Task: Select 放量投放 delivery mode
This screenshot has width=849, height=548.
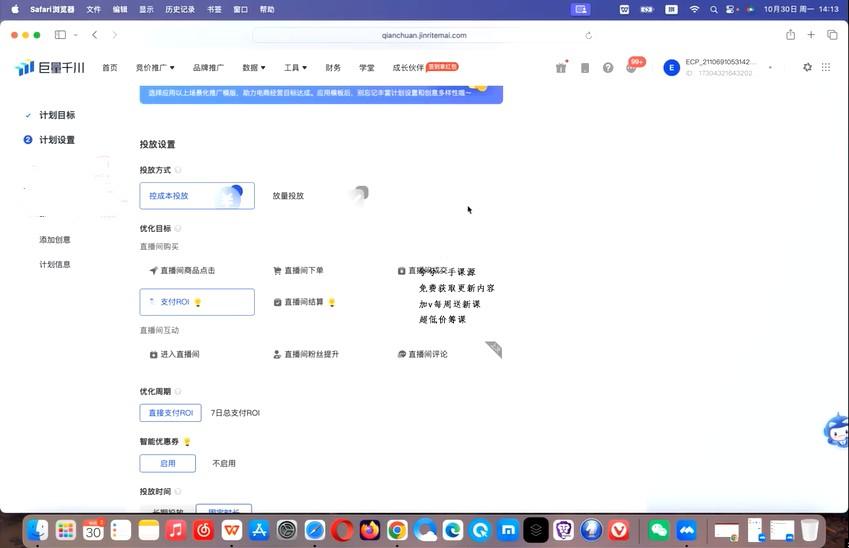Action: pyautogui.click(x=288, y=196)
